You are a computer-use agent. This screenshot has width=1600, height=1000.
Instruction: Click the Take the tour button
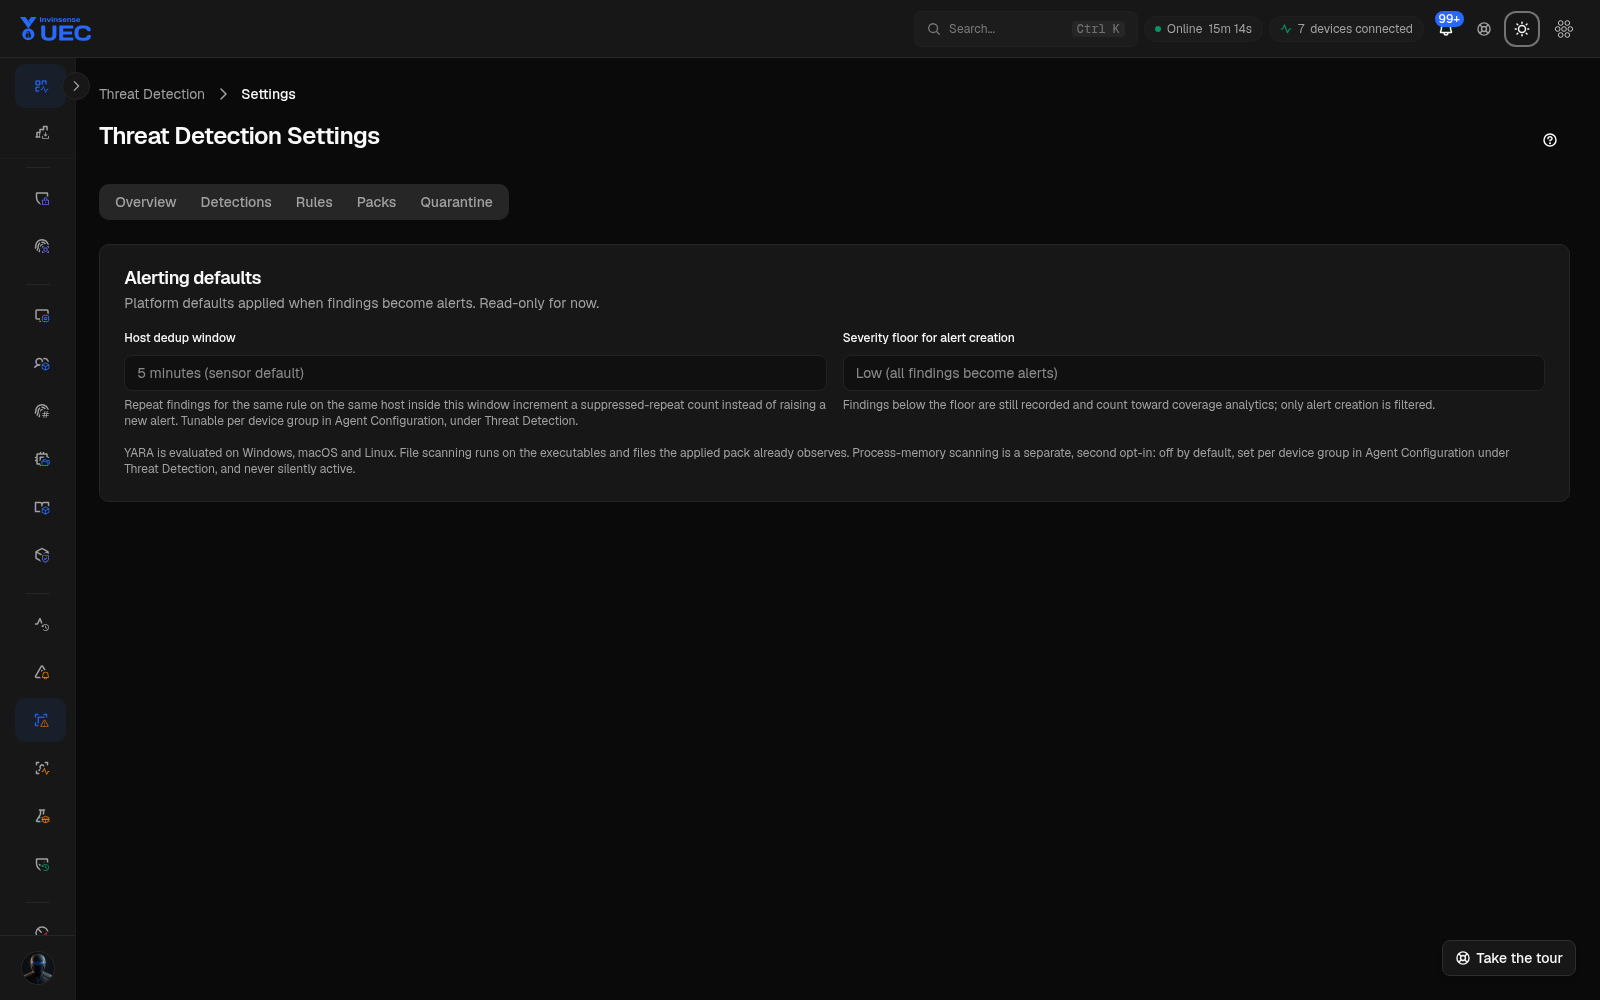[x=1509, y=958]
